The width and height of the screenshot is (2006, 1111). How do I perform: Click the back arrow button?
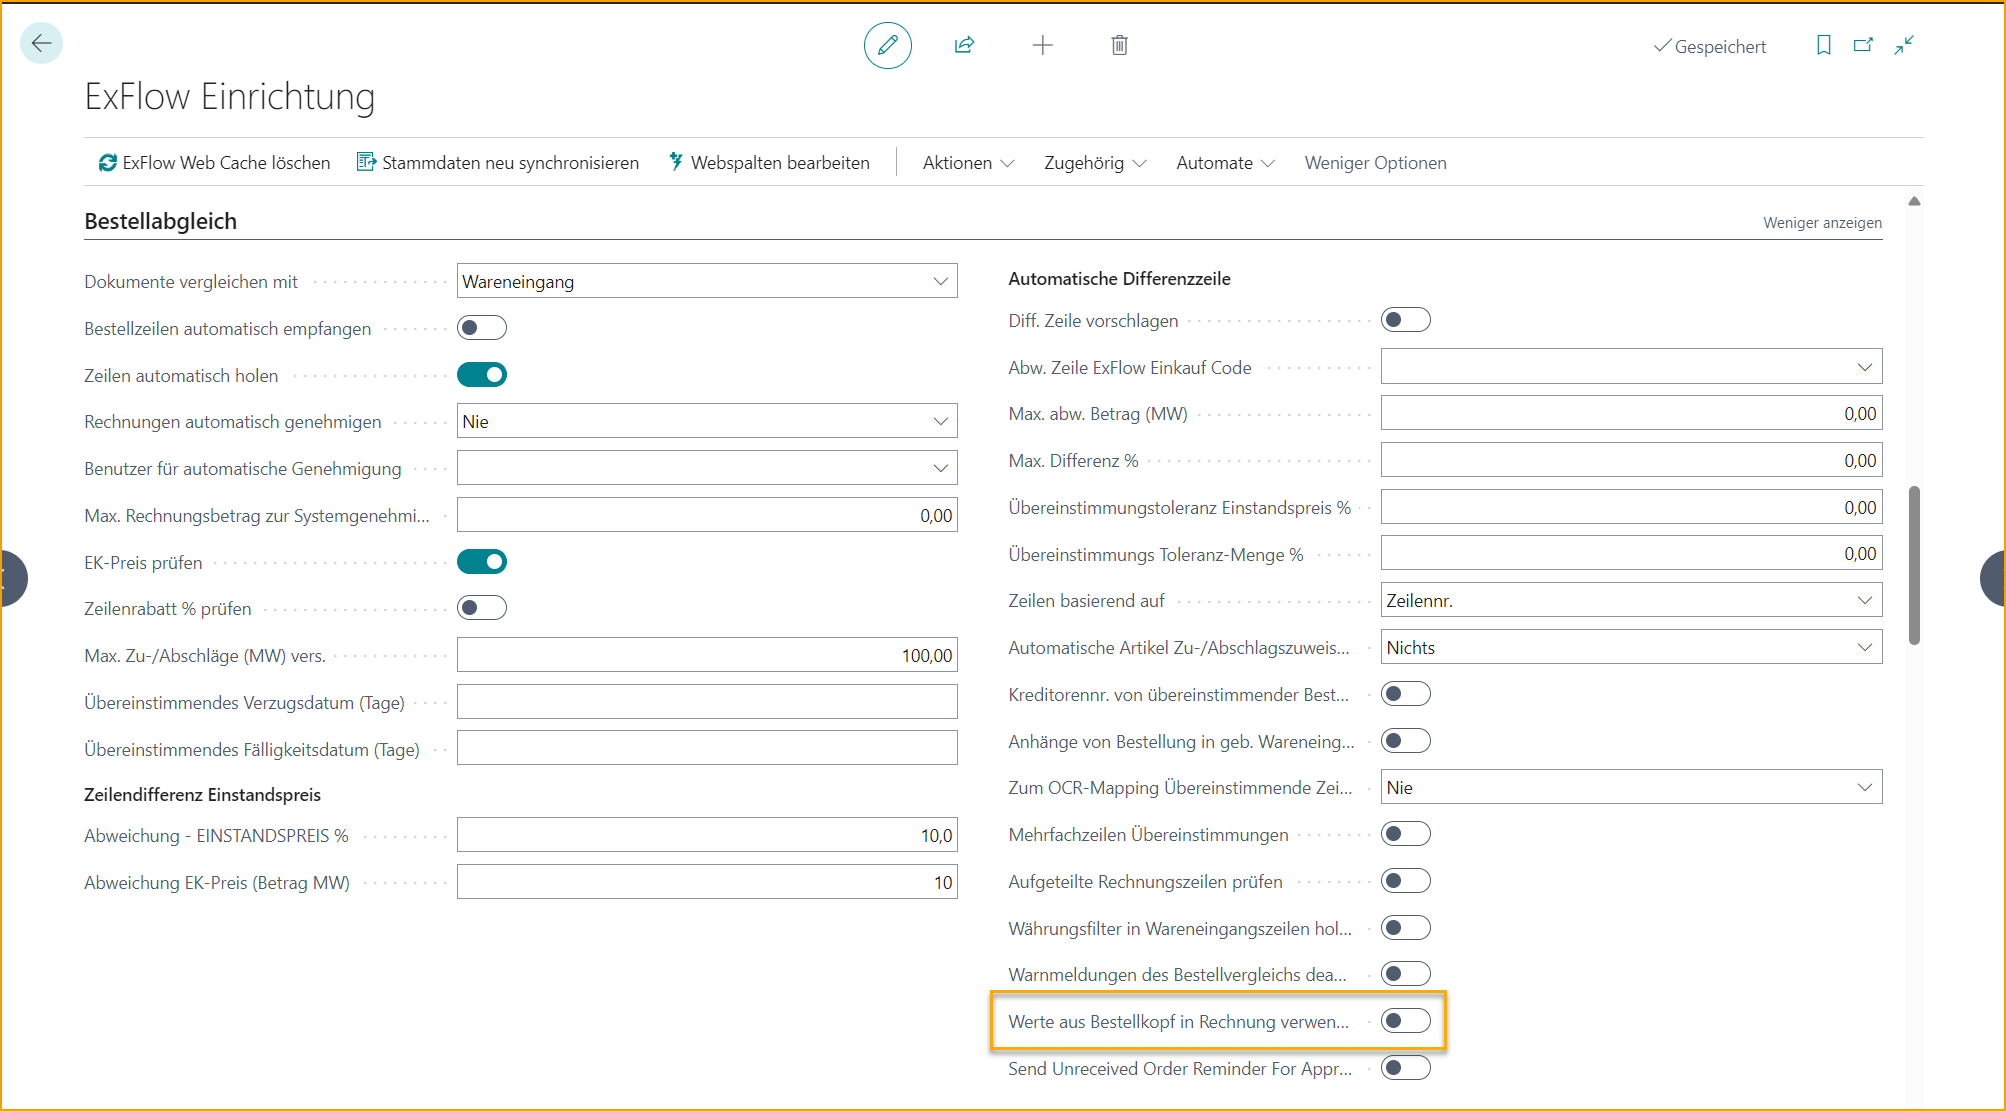coord(41,43)
